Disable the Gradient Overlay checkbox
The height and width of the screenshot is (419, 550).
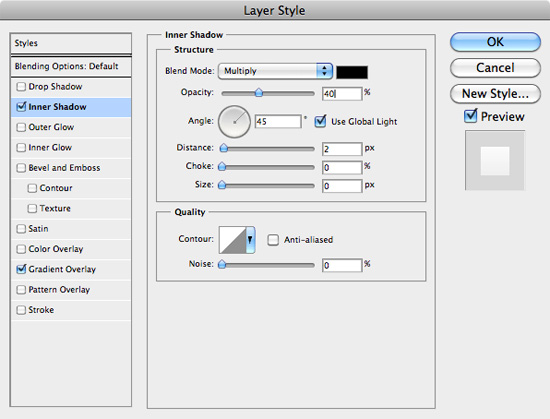click(x=21, y=269)
